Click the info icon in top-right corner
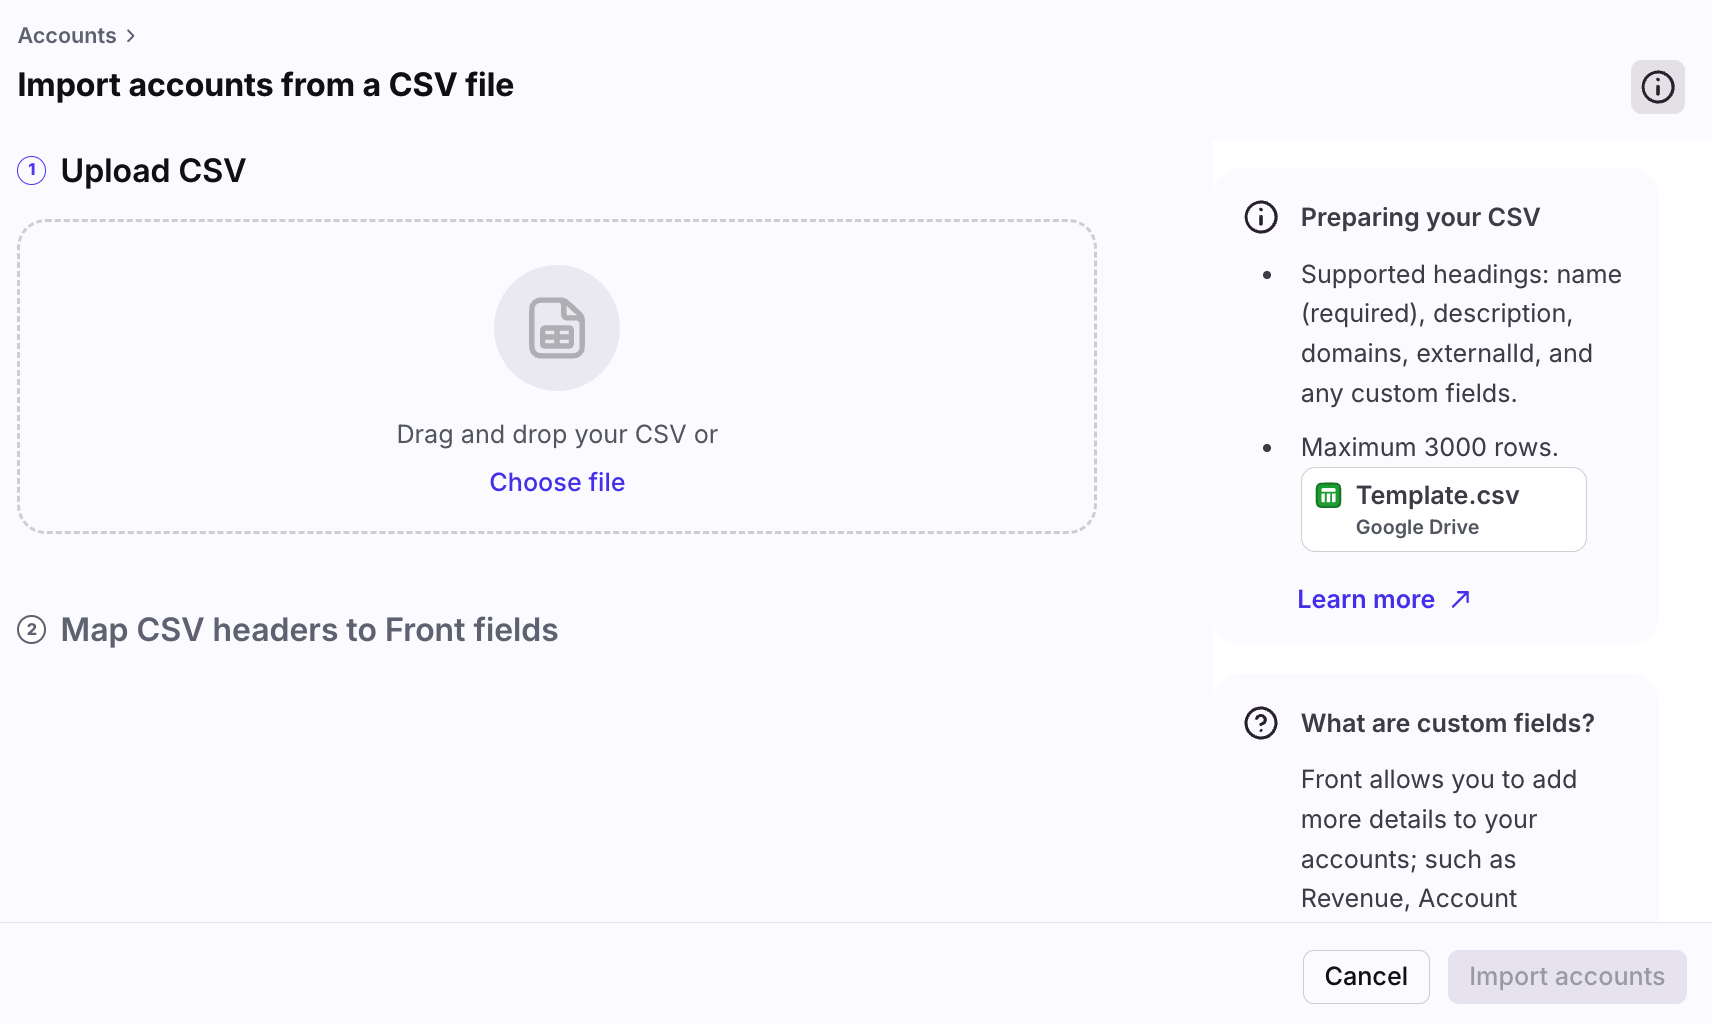Viewport: 1712px width, 1024px height. click(1657, 87)
